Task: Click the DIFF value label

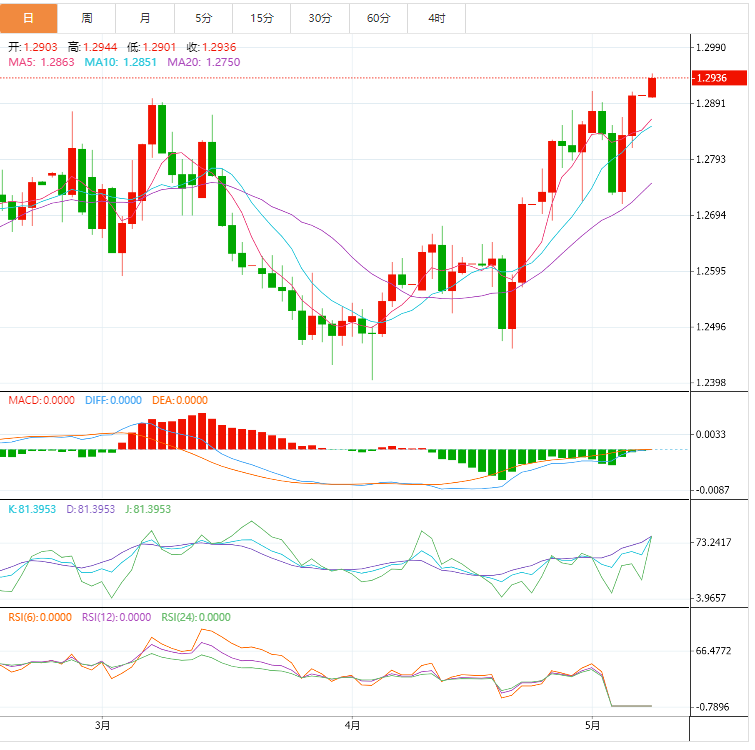Action: pyautogui.click(x=113, y=401)
